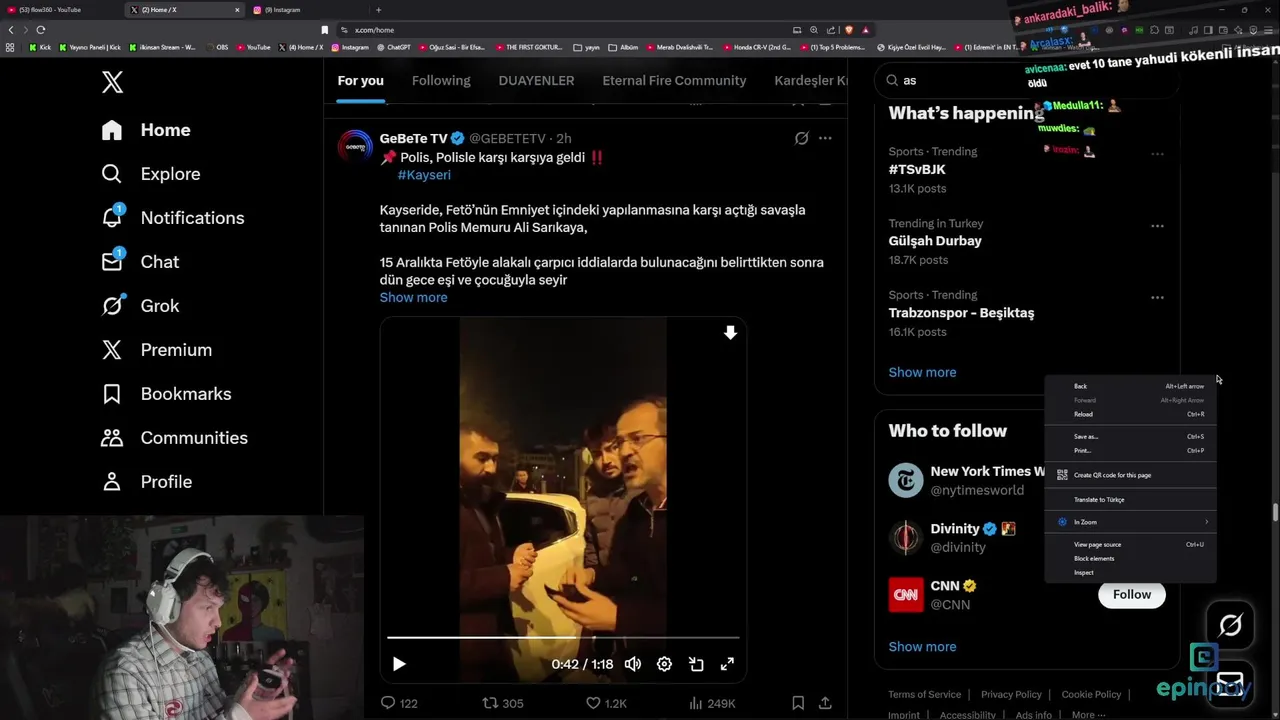This screenshot has width=1280, height=720.
Task: Switch to the Following tab
Action: pyautogui.click(x=441, y=81)
